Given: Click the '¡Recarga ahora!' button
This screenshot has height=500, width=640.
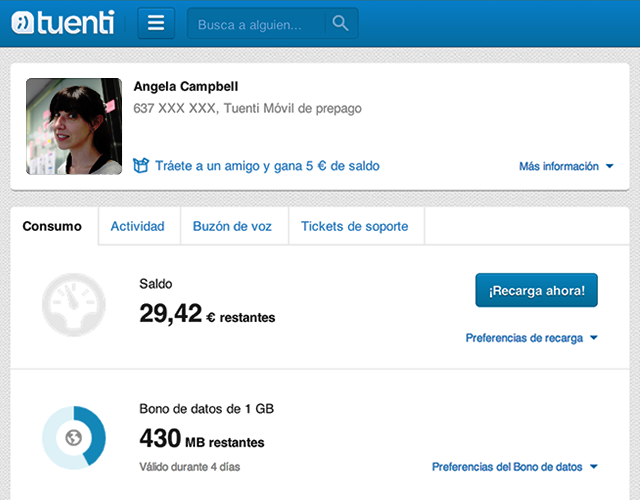Looking at the screenshot, I should click(x=536, y=290).
